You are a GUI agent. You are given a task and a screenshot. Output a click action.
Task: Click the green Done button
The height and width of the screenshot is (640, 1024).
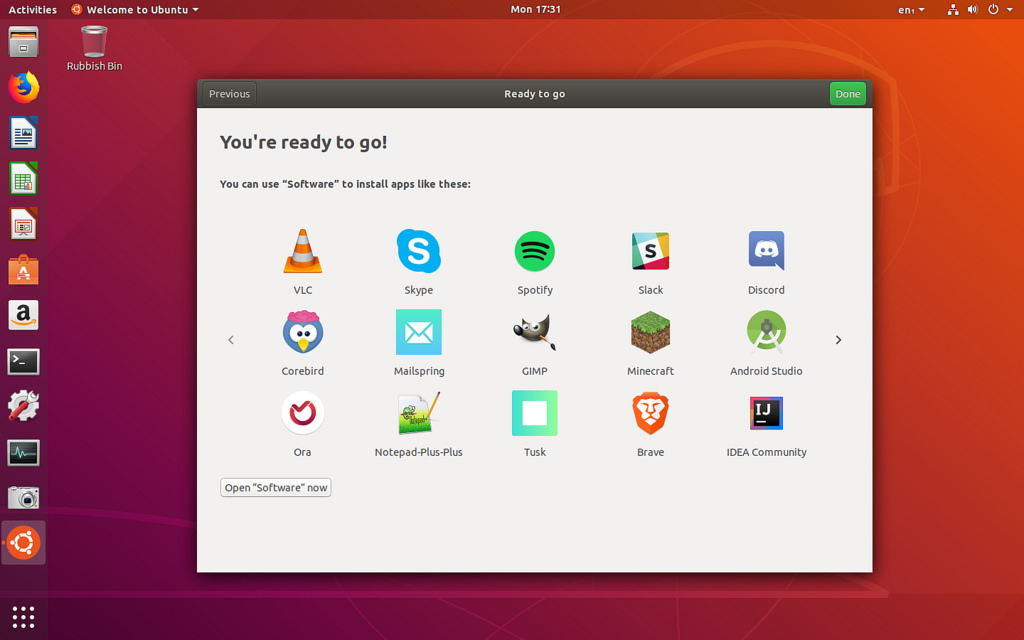point(847,93)
